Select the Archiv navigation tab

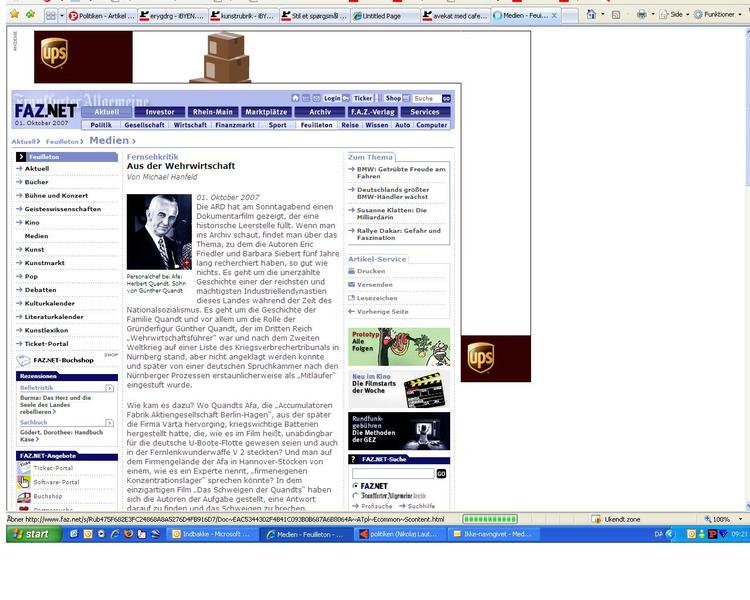pos(320,112)
